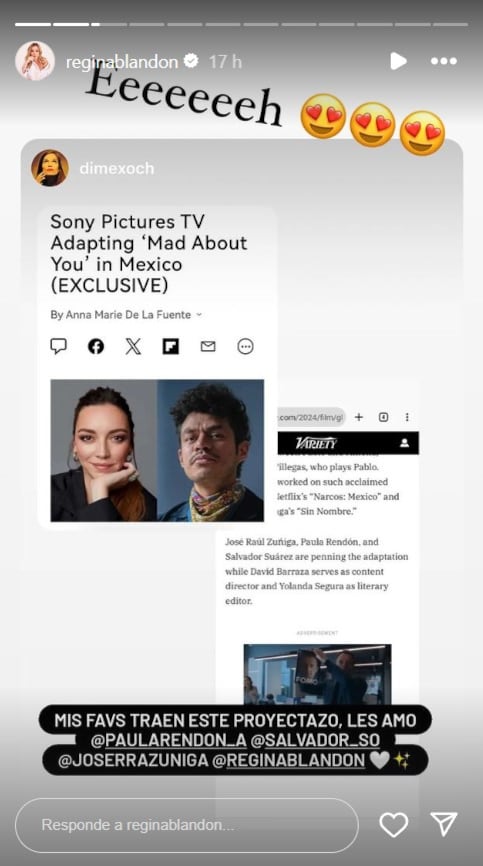Expand the author dropdown chevron next to De La Fuente
This screenshot has height=866, width=483.
[199, 315]
